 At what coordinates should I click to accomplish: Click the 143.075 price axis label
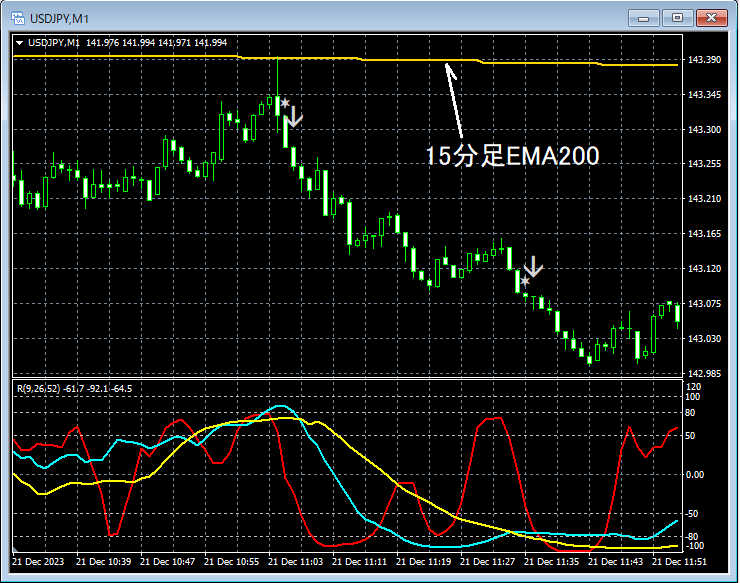click(704, 304)
